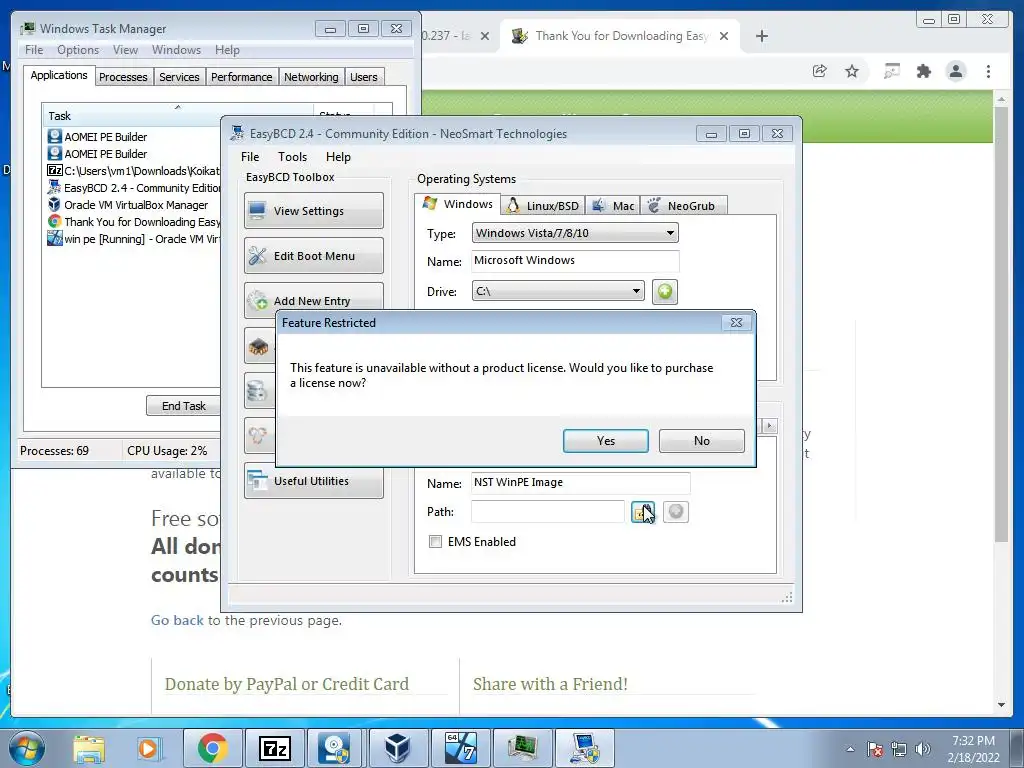This screenshot has width=1024, height=768.
Task: Open a new Chrome tab
Action: (x=761, y=36)
